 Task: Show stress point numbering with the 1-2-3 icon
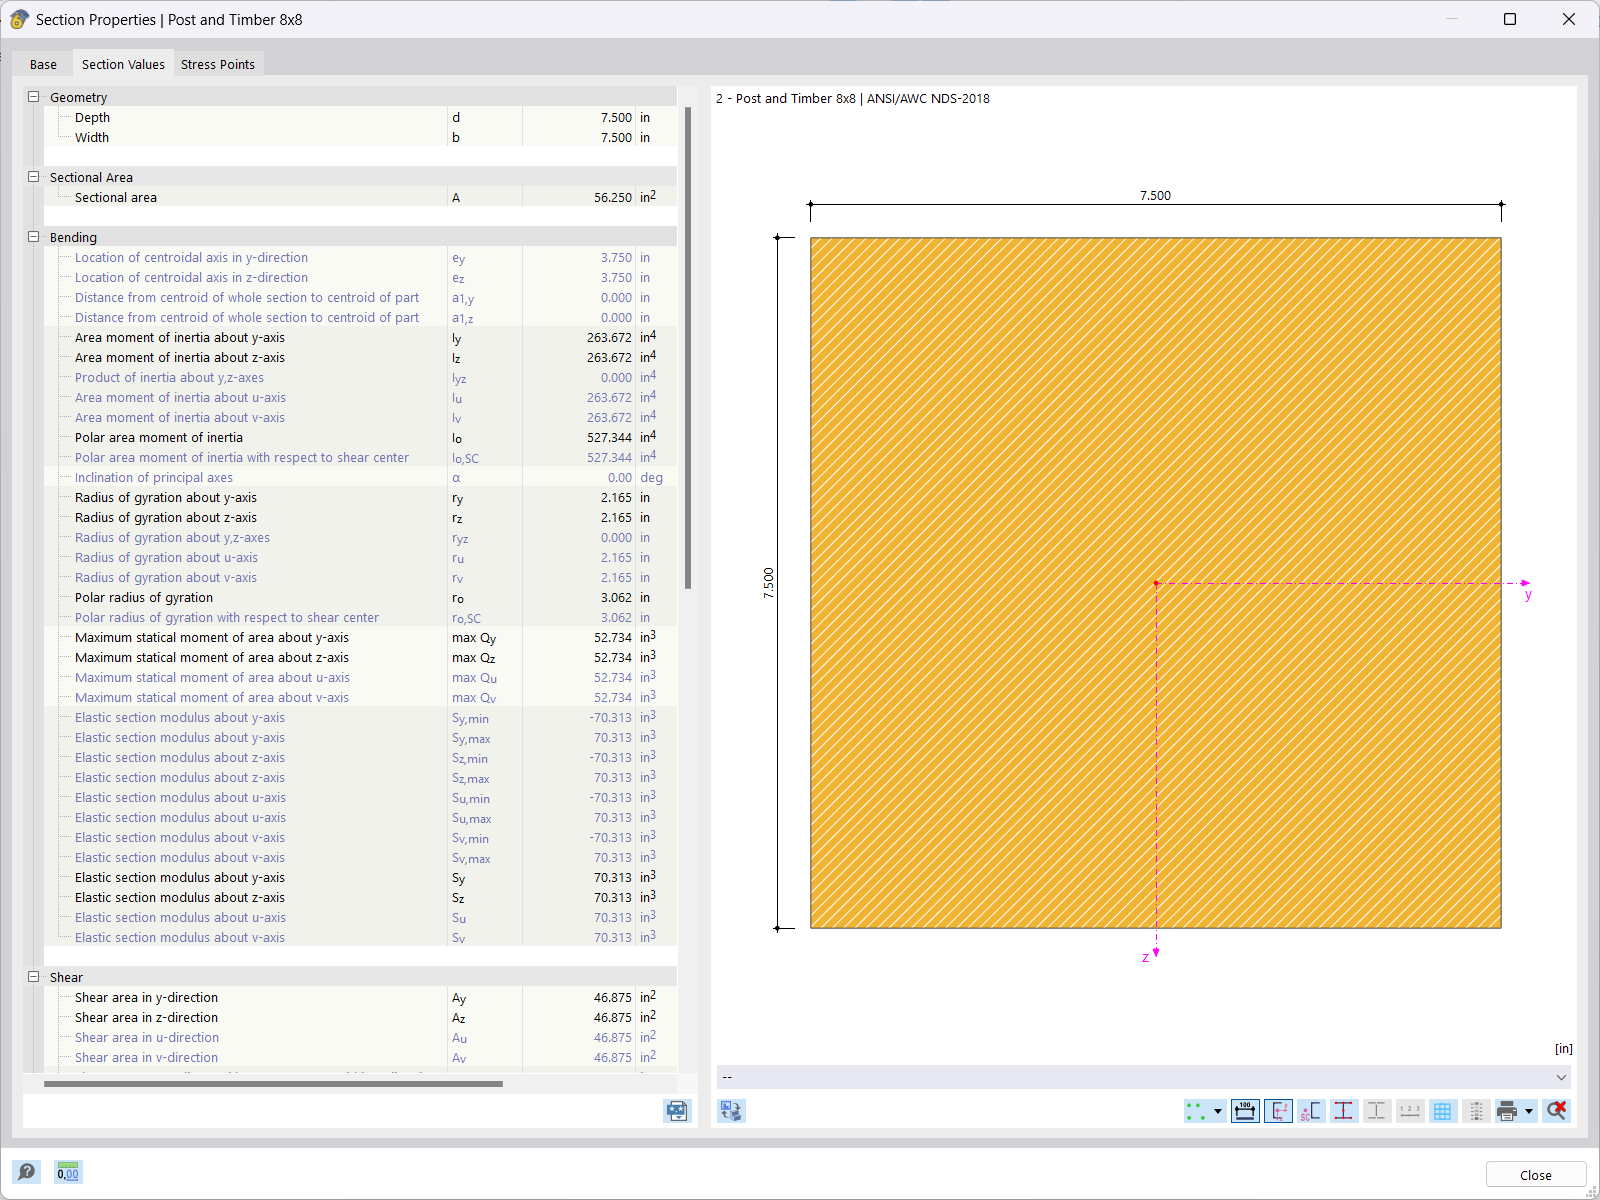[x=1411, y=1111]
